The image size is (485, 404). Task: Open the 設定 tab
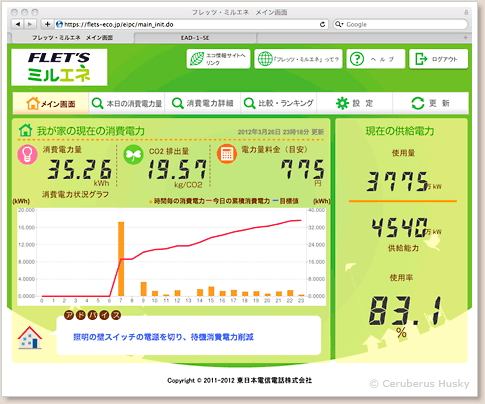pos(355,103)
